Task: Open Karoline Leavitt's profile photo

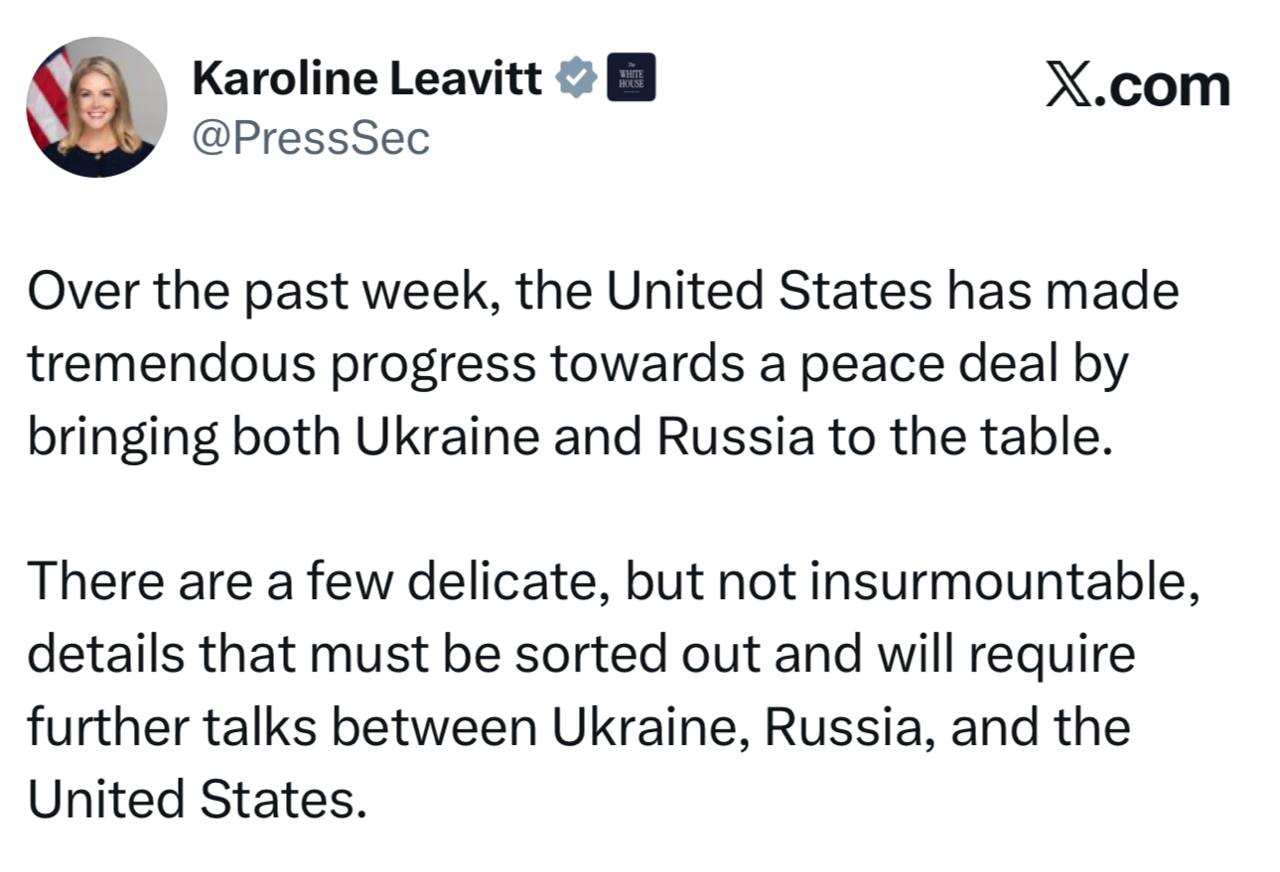Action: (x=97, y=107)
